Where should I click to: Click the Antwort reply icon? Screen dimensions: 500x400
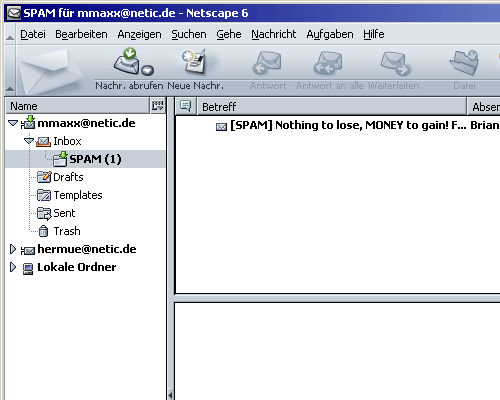[267, 63]
